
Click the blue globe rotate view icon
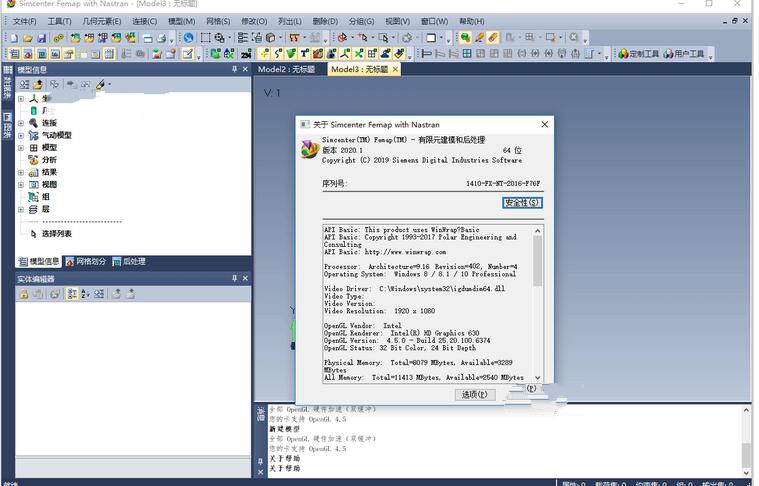coord(188,38)
